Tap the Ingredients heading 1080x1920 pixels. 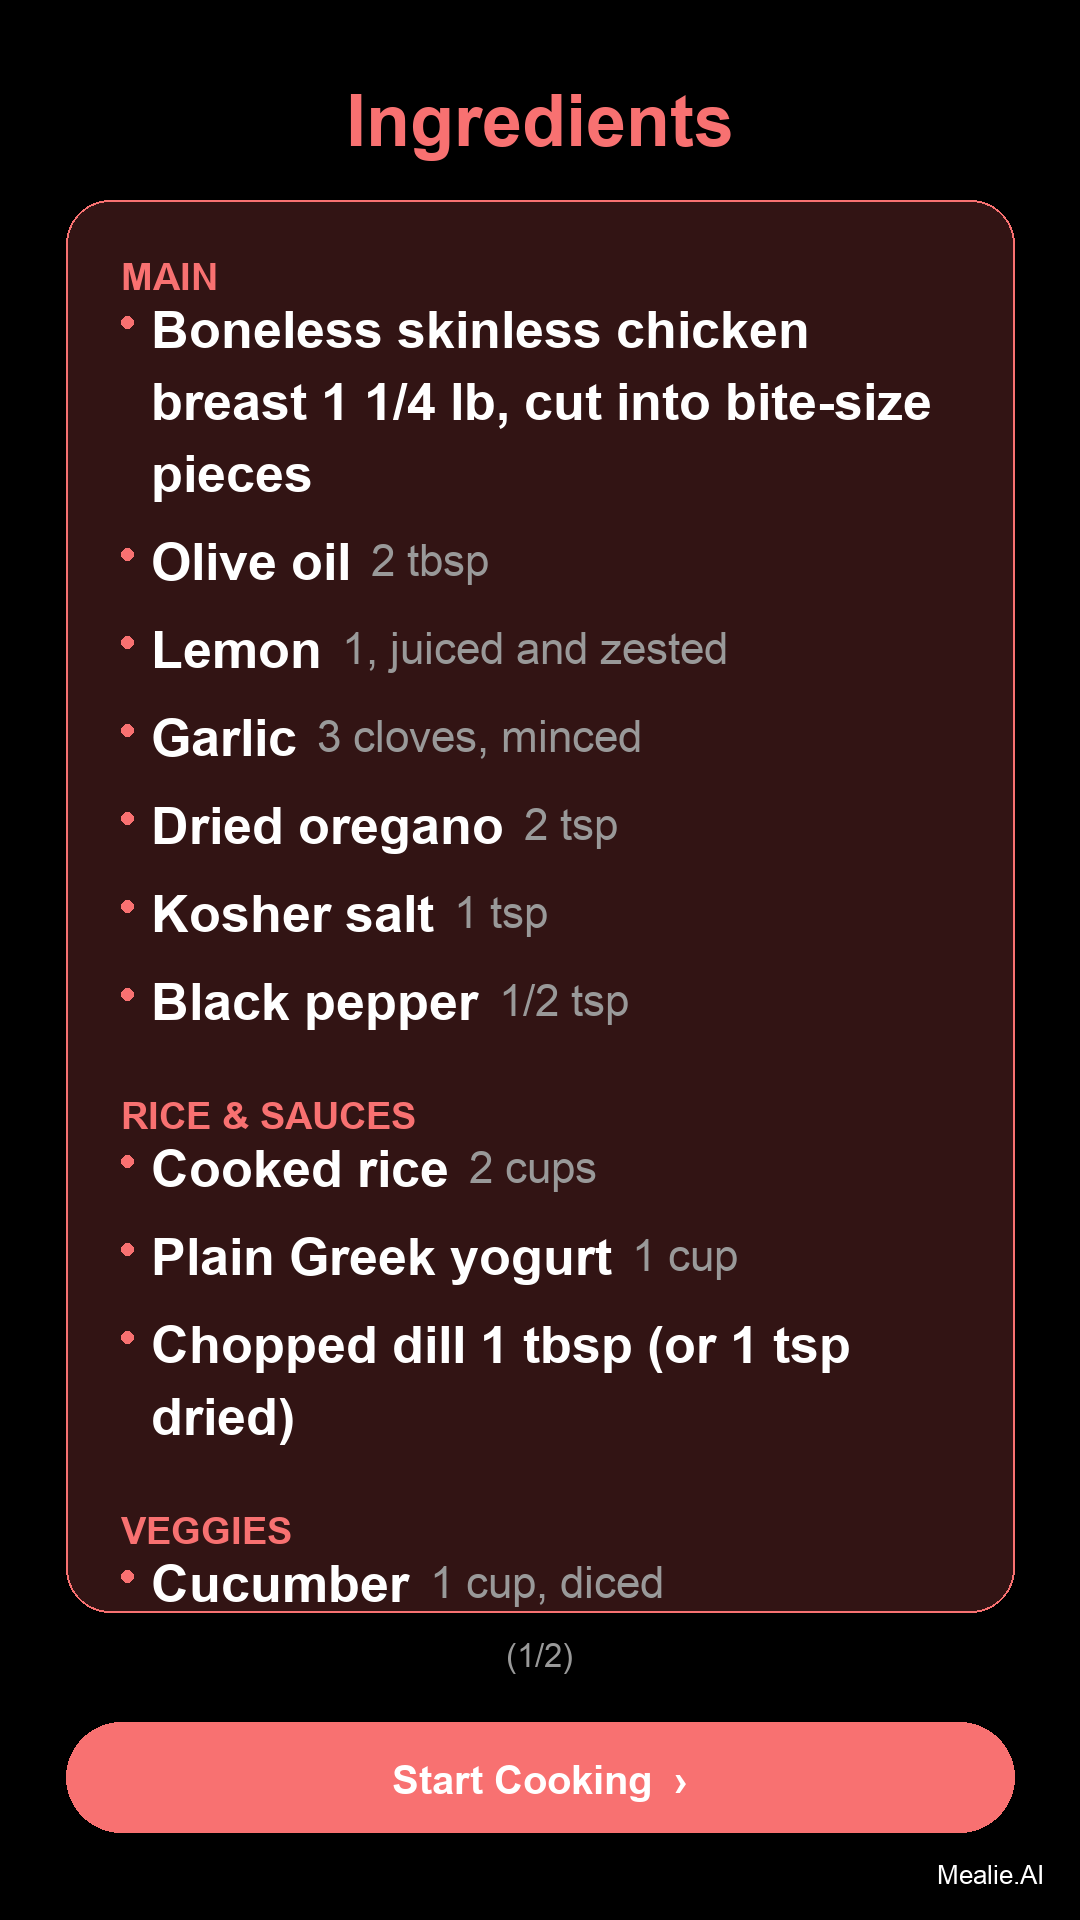coord(540,122)
